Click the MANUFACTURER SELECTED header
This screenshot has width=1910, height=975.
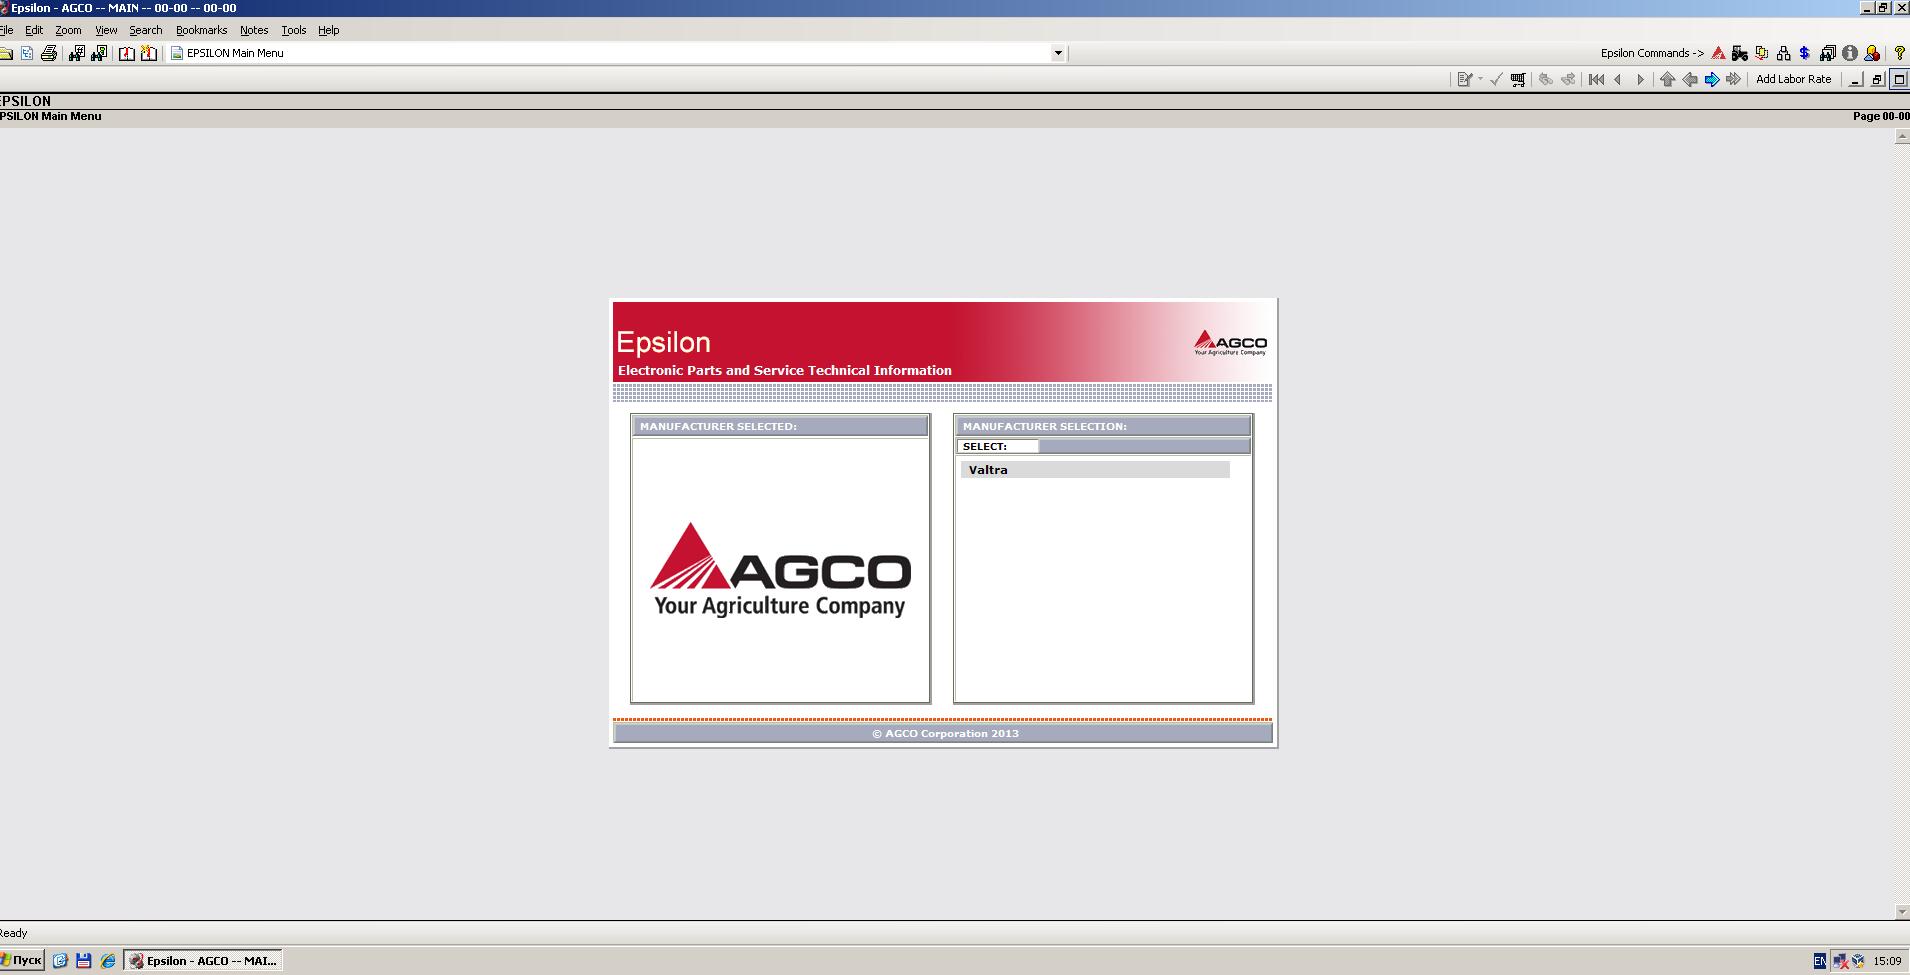(x=780, y=426)
